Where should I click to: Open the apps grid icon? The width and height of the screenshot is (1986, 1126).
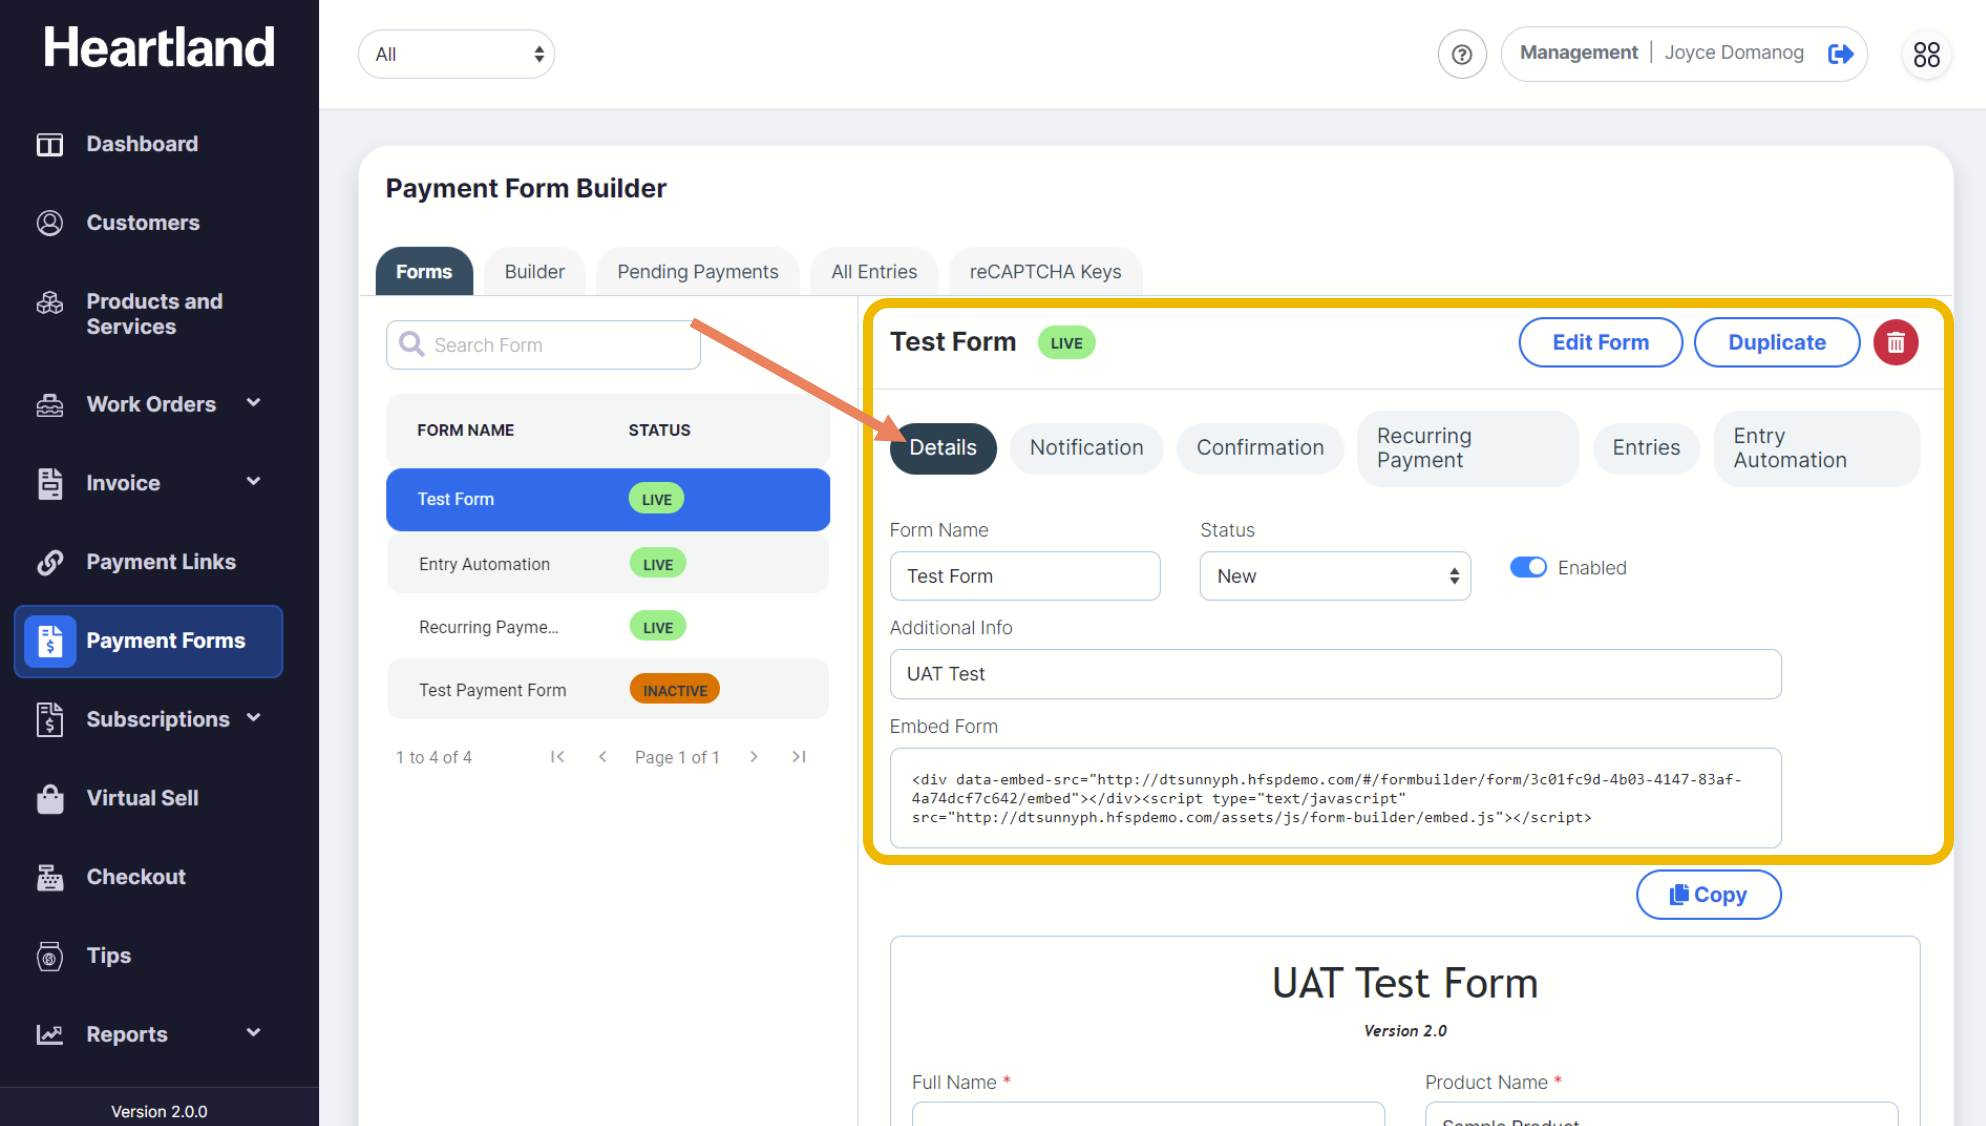point(1926,54)
